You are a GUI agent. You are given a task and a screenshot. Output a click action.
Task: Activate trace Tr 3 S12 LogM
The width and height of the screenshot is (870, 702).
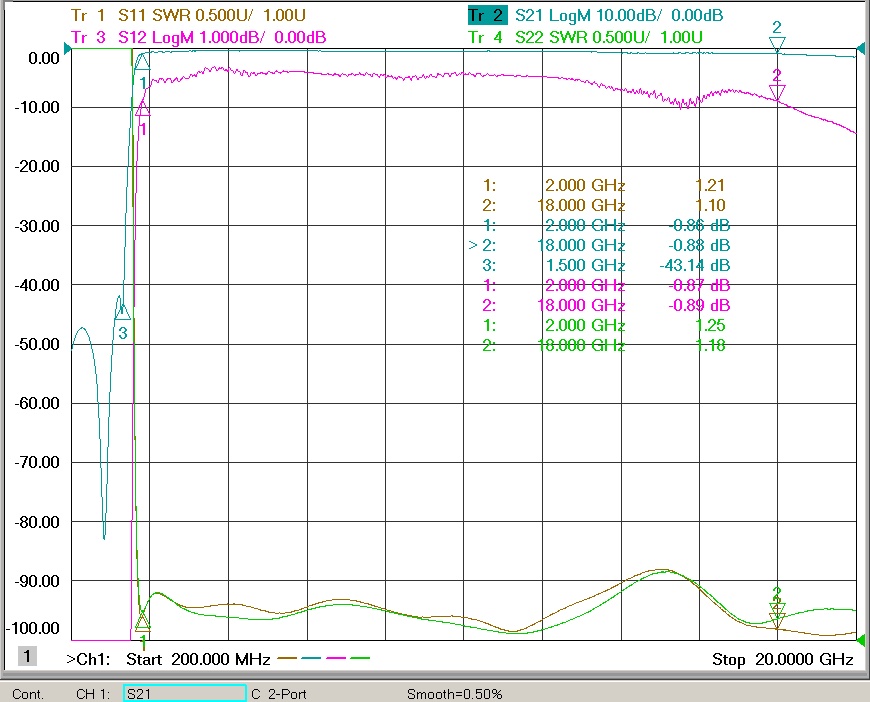(x=200, y=37)
